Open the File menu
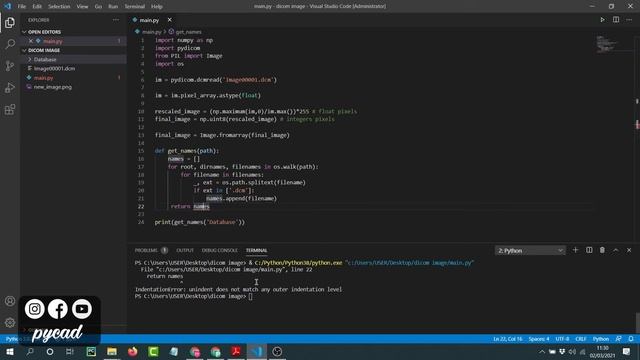640x360 pixels. [22, 6]
